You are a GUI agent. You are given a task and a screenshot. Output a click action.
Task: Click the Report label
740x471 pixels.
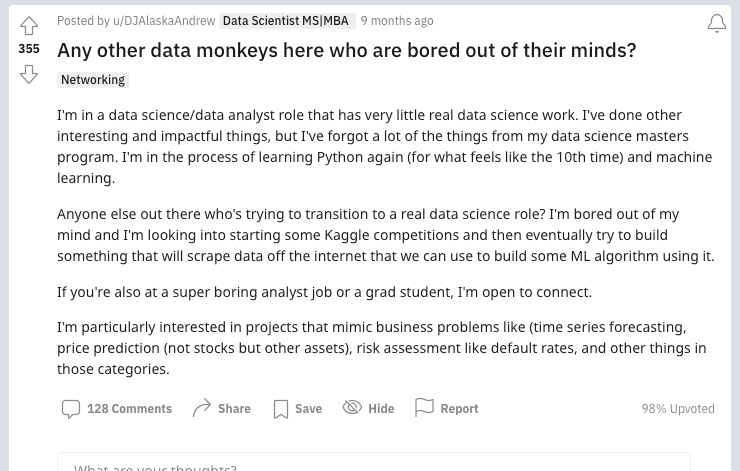click(x=459, y=409)
